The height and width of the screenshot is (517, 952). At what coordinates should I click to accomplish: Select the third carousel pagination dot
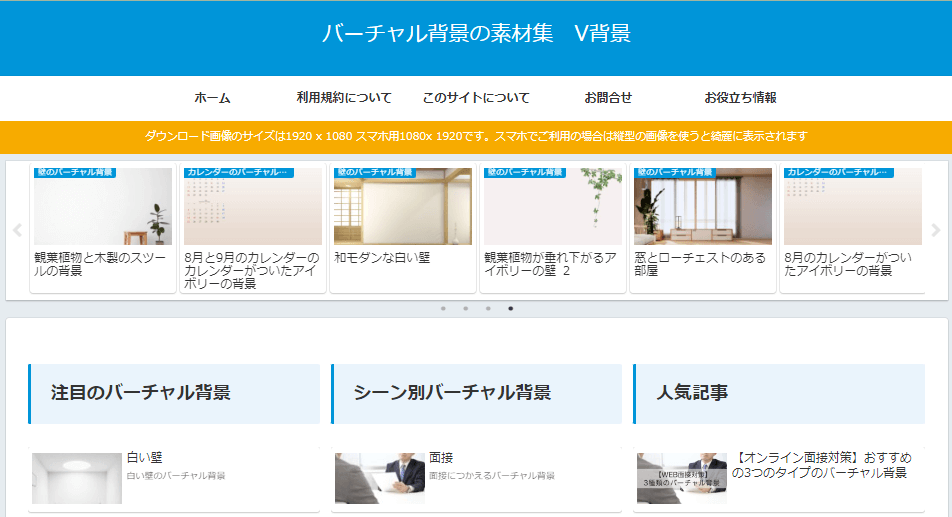pos(488,309)
